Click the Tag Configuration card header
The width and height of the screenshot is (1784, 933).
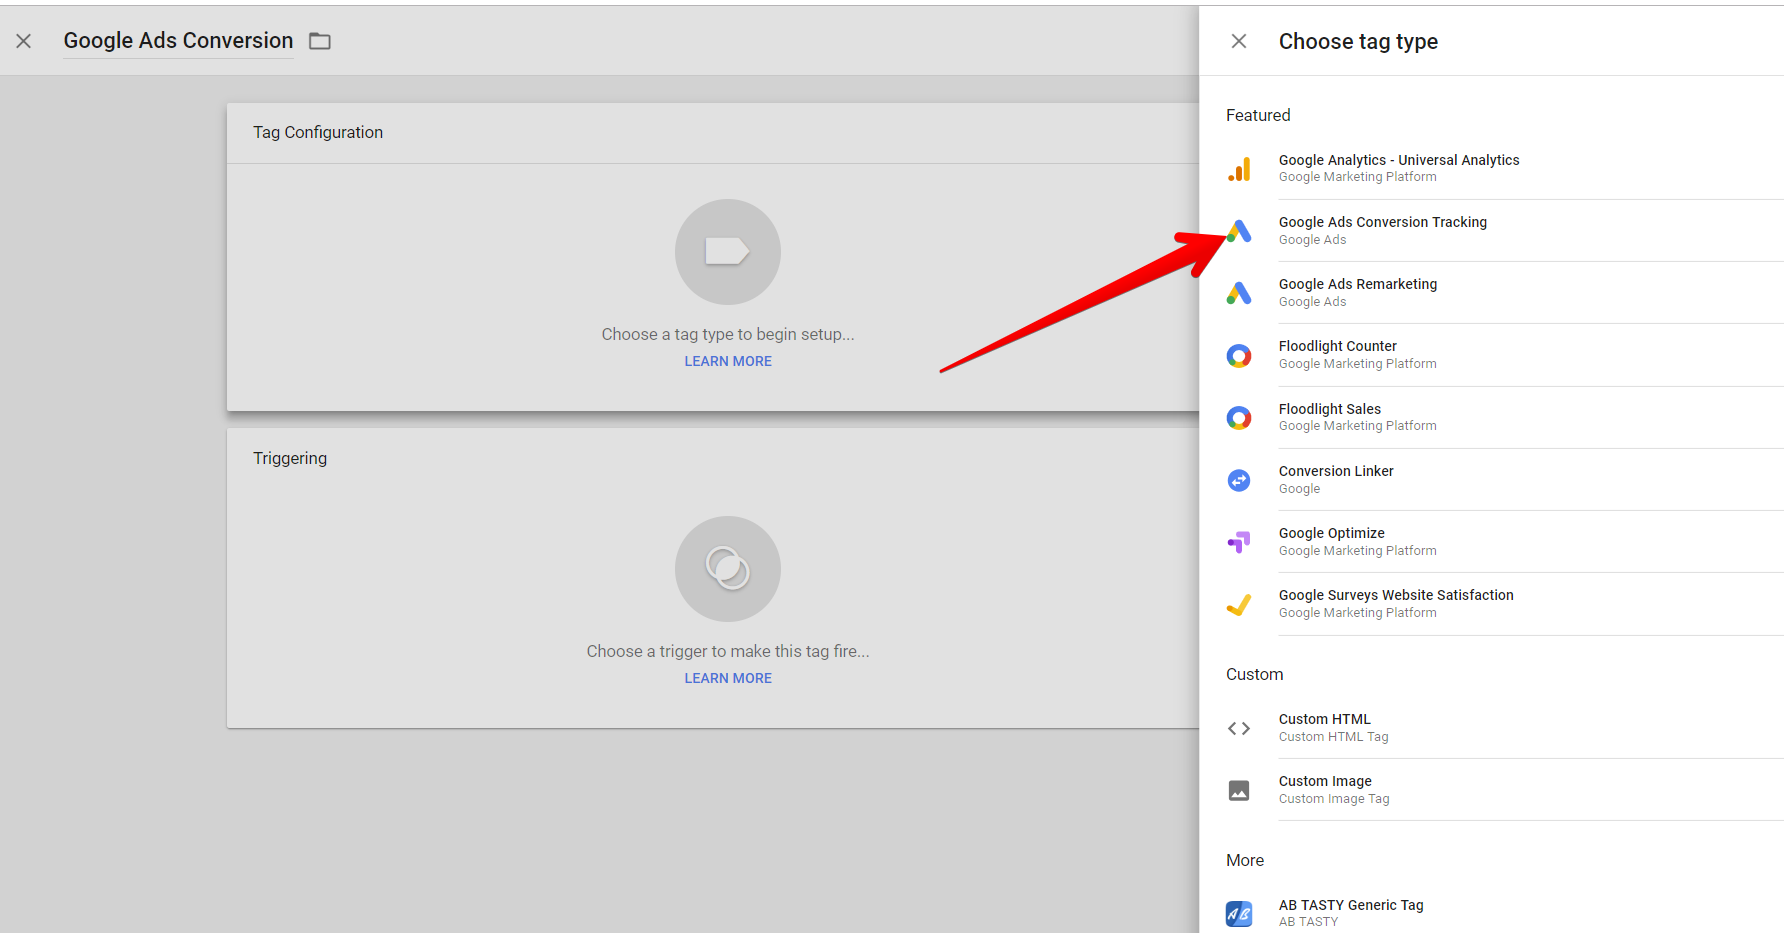click(x=713, y=133)
